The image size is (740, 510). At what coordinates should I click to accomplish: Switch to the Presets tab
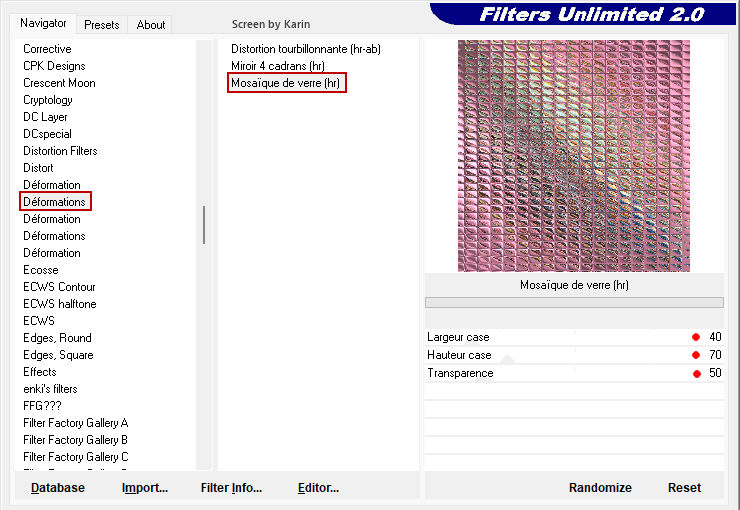(x=101, y=25)
